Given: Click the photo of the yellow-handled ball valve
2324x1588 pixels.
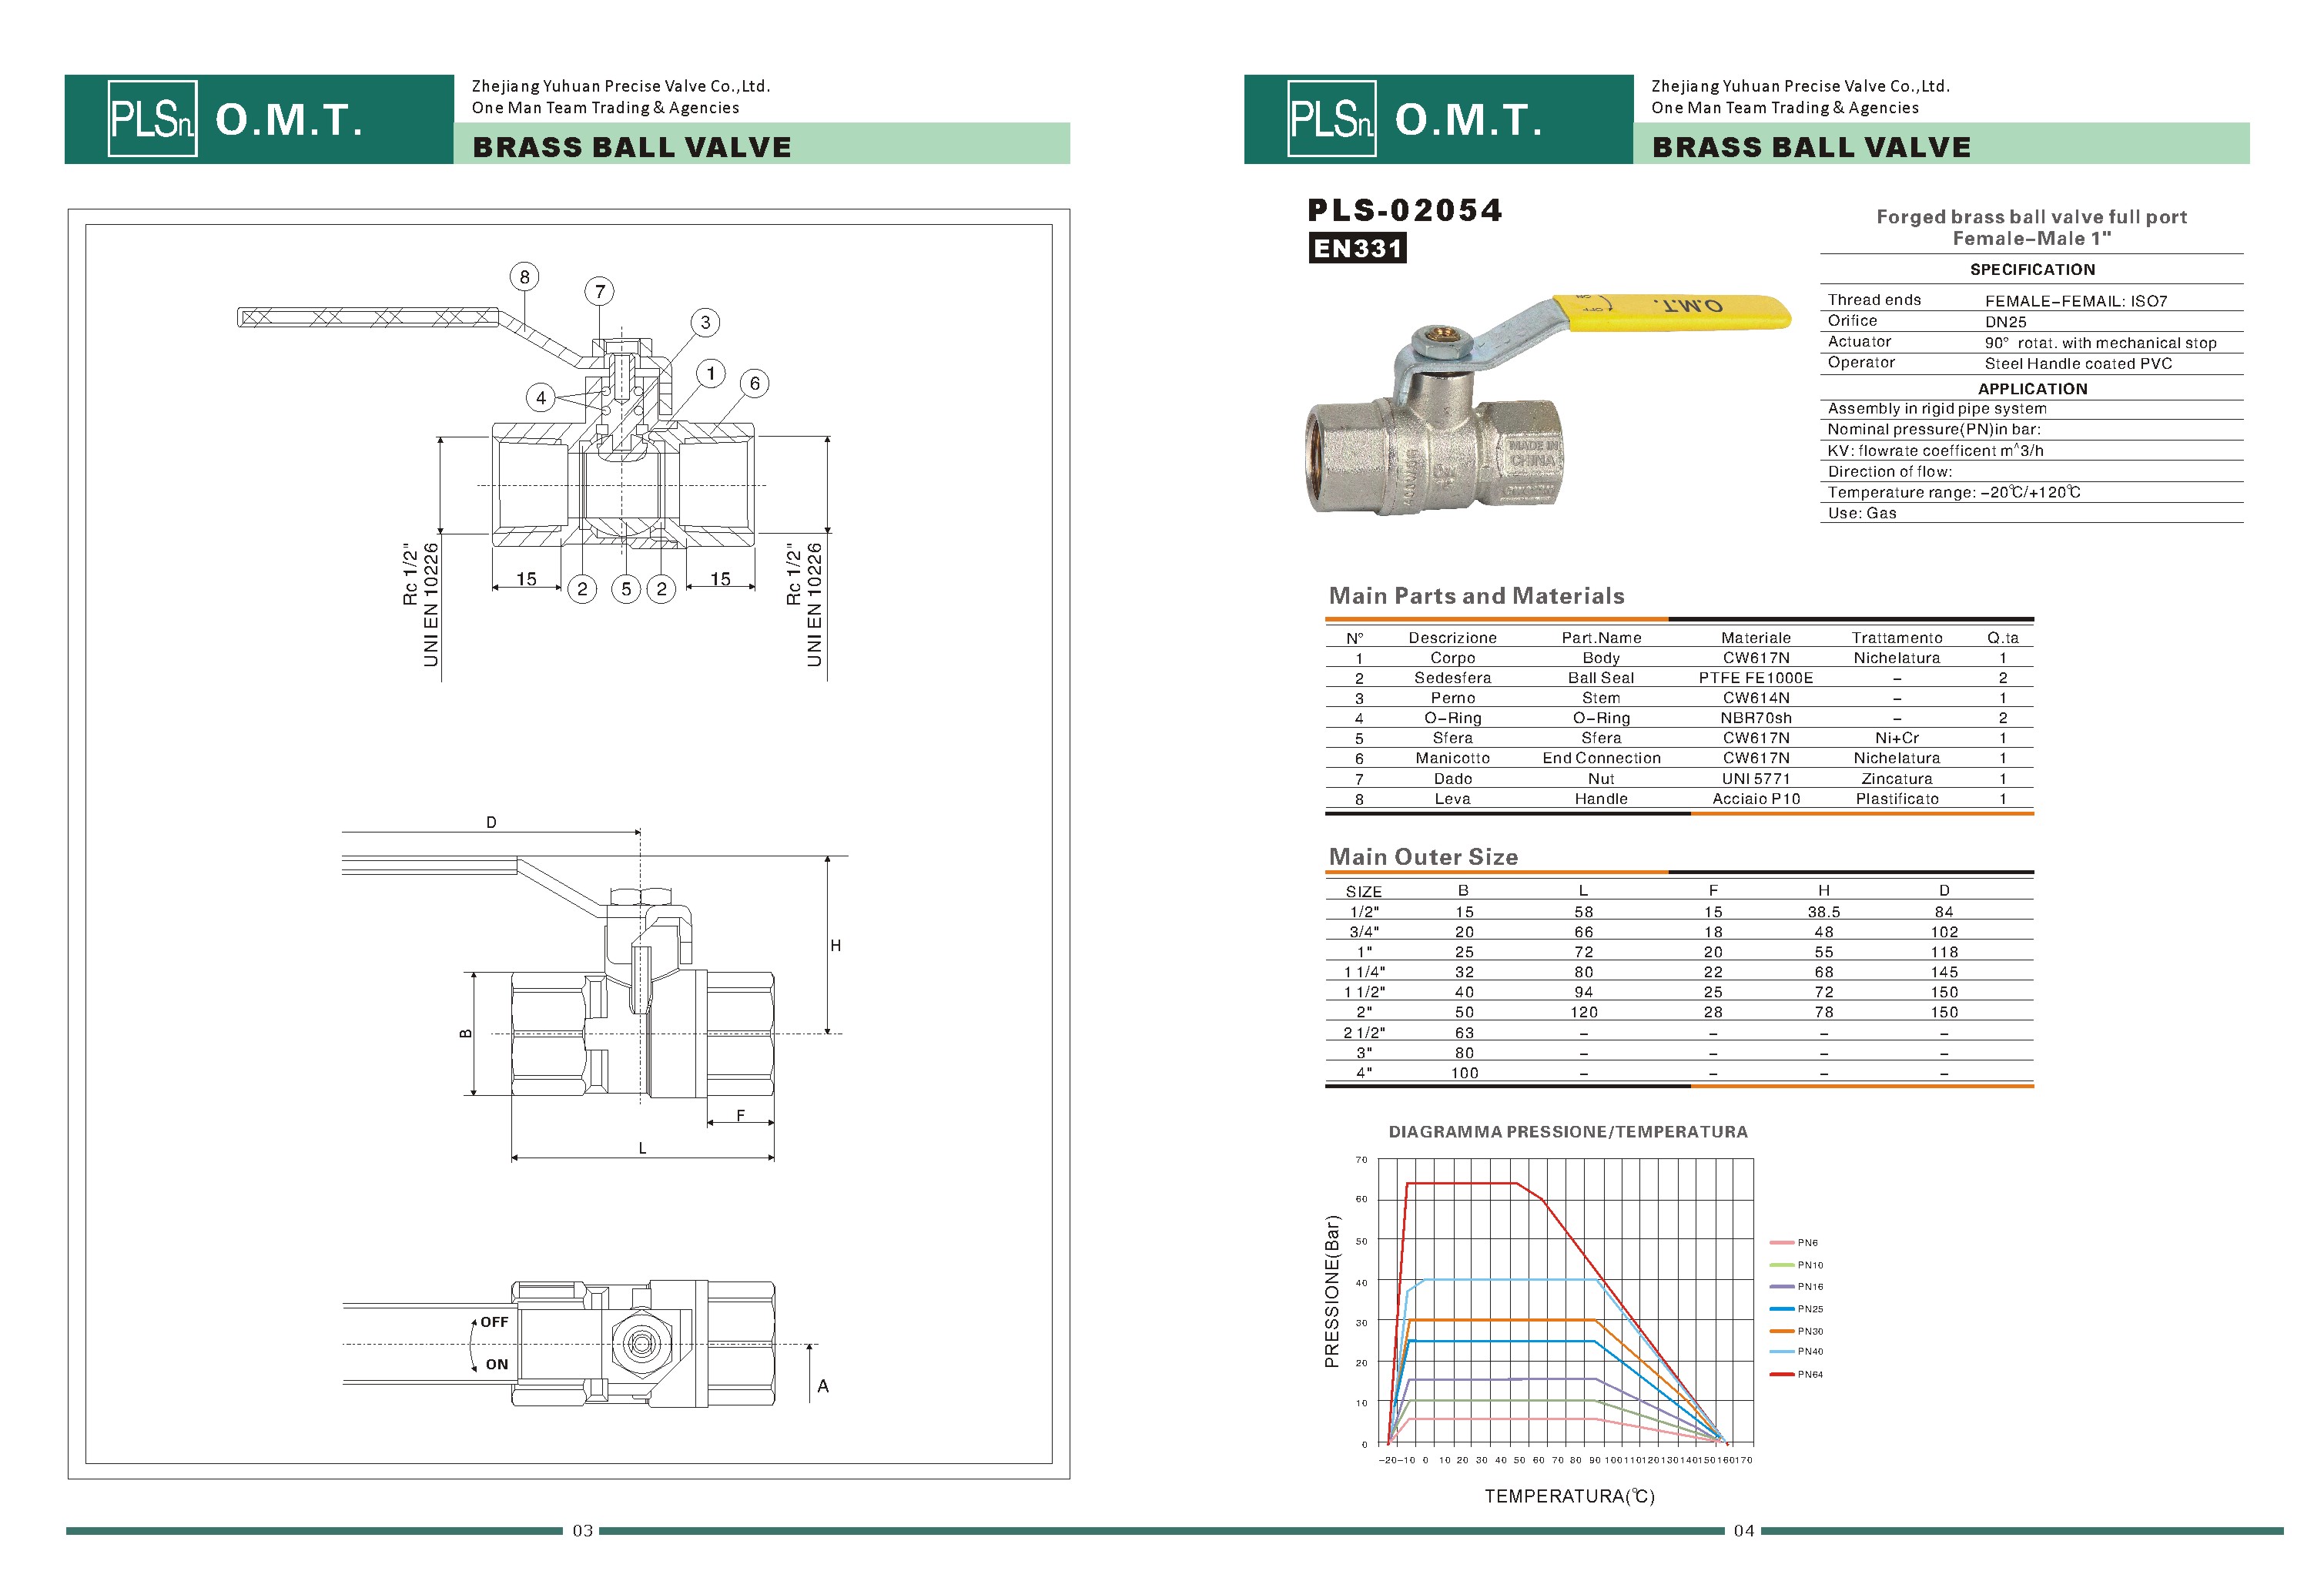Looking at the screenshot, I should click(x=1548, y=405).
